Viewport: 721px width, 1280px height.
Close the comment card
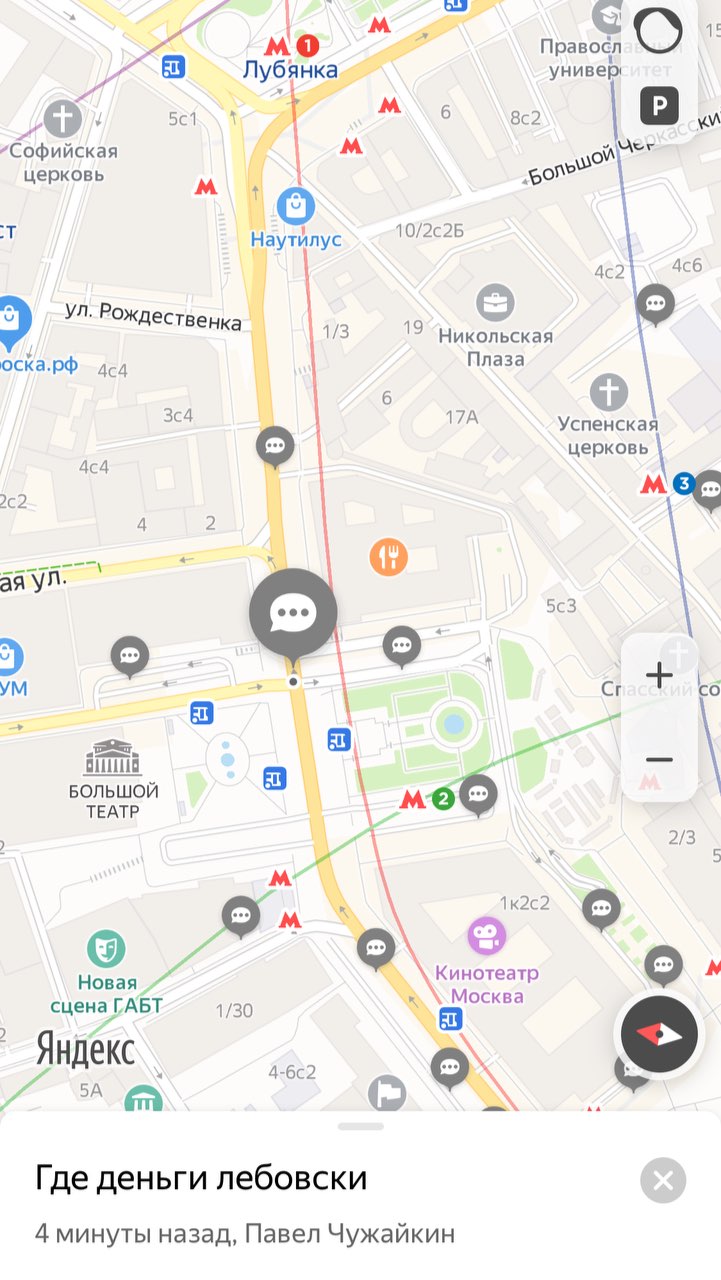(x=663, y=1180)
